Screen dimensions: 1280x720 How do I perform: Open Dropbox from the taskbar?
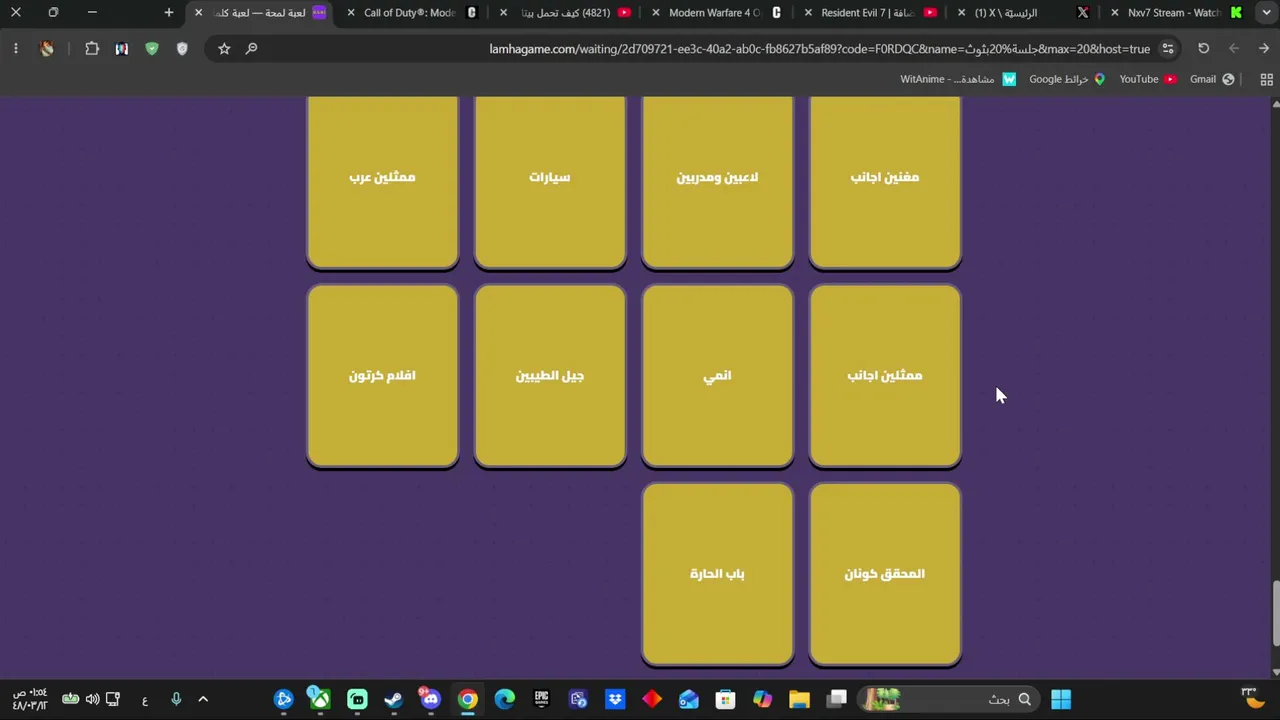click(x=615, y=699)
